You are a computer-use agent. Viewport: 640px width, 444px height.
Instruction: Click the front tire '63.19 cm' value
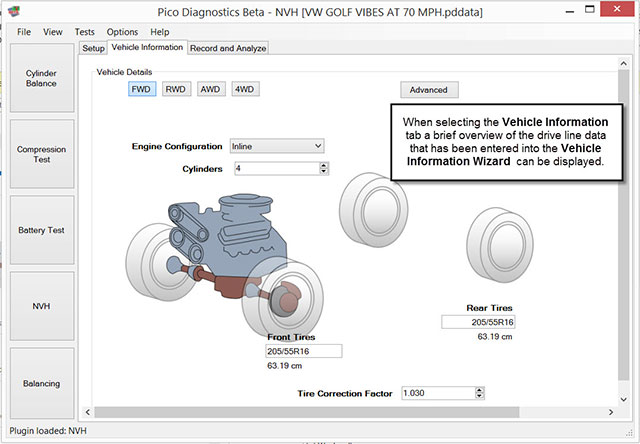click(x=284, y=366)
